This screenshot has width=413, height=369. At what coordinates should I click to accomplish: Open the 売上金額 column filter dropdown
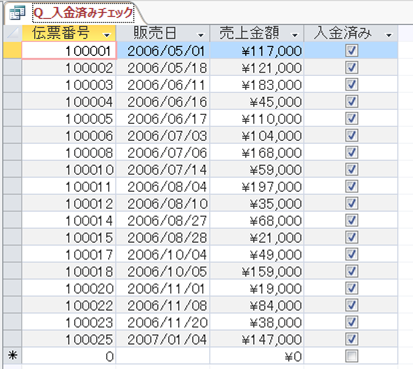coord(295,35)
